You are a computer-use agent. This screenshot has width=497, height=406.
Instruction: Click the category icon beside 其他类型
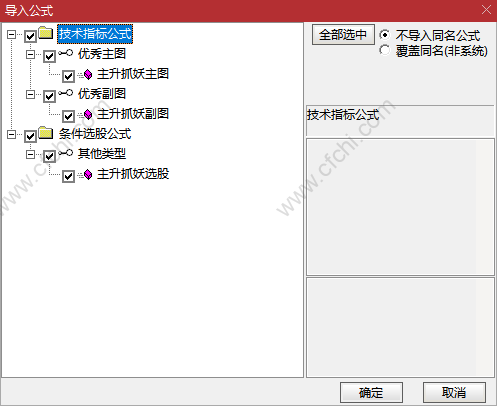point(66,153)
